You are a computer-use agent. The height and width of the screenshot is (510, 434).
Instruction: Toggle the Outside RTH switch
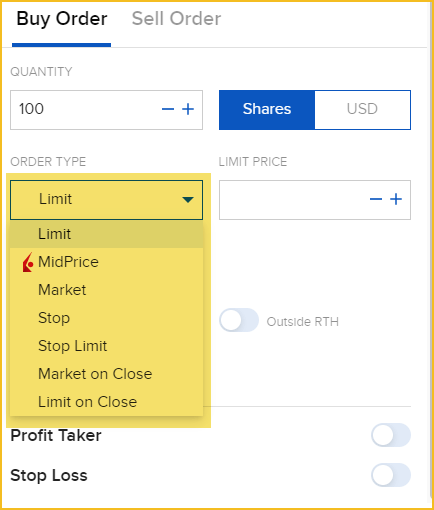click(x=239, y=320)
